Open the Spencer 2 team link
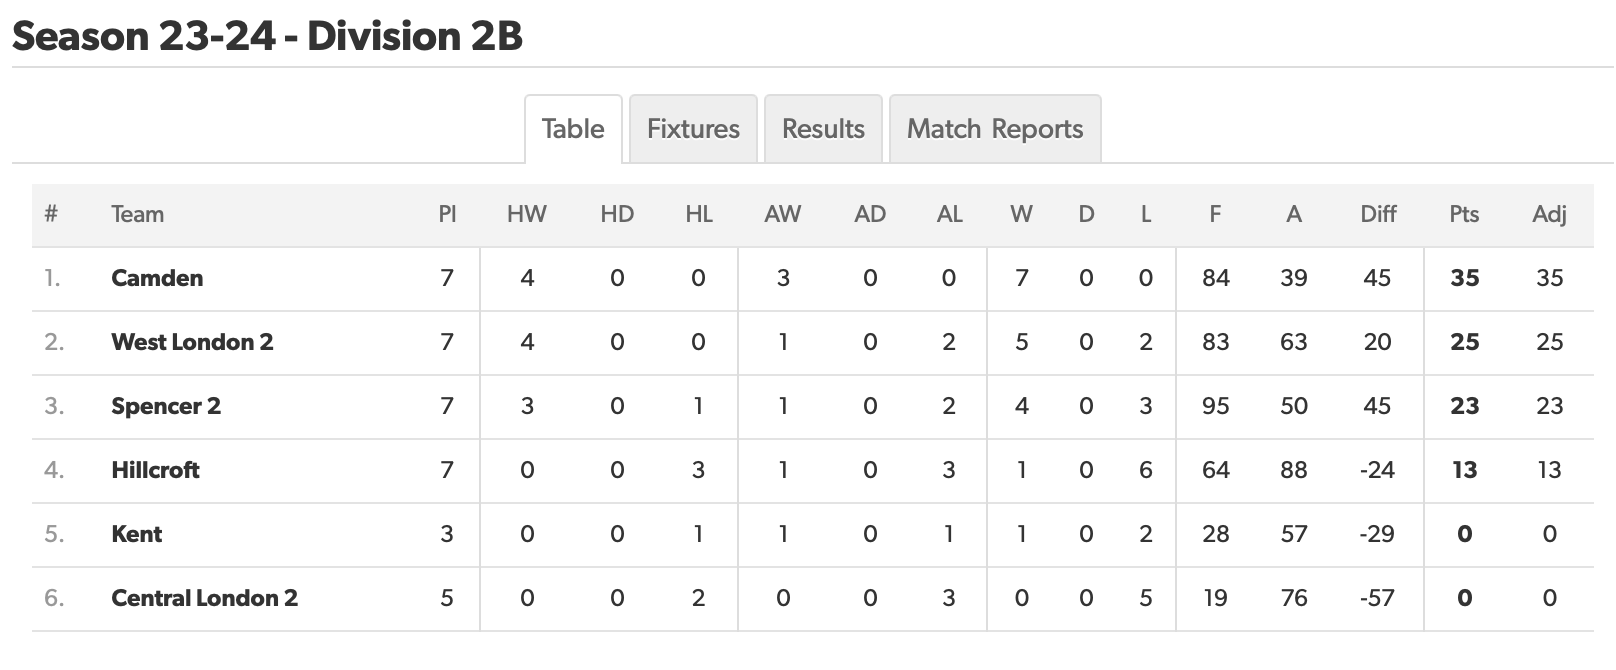This screenshot has width=1616, height=670. [166, 406]
